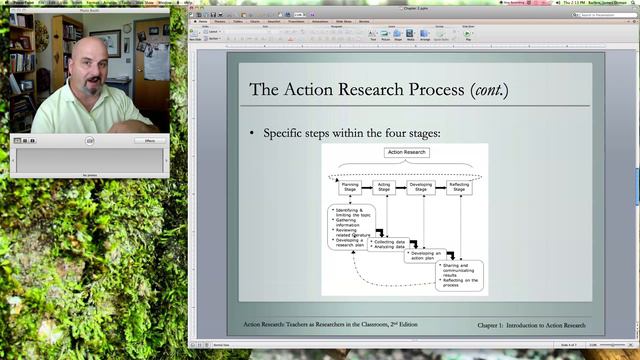Click the 'Slide 4 of 7' status text
640x360 pixels.
tap(568, 345)
